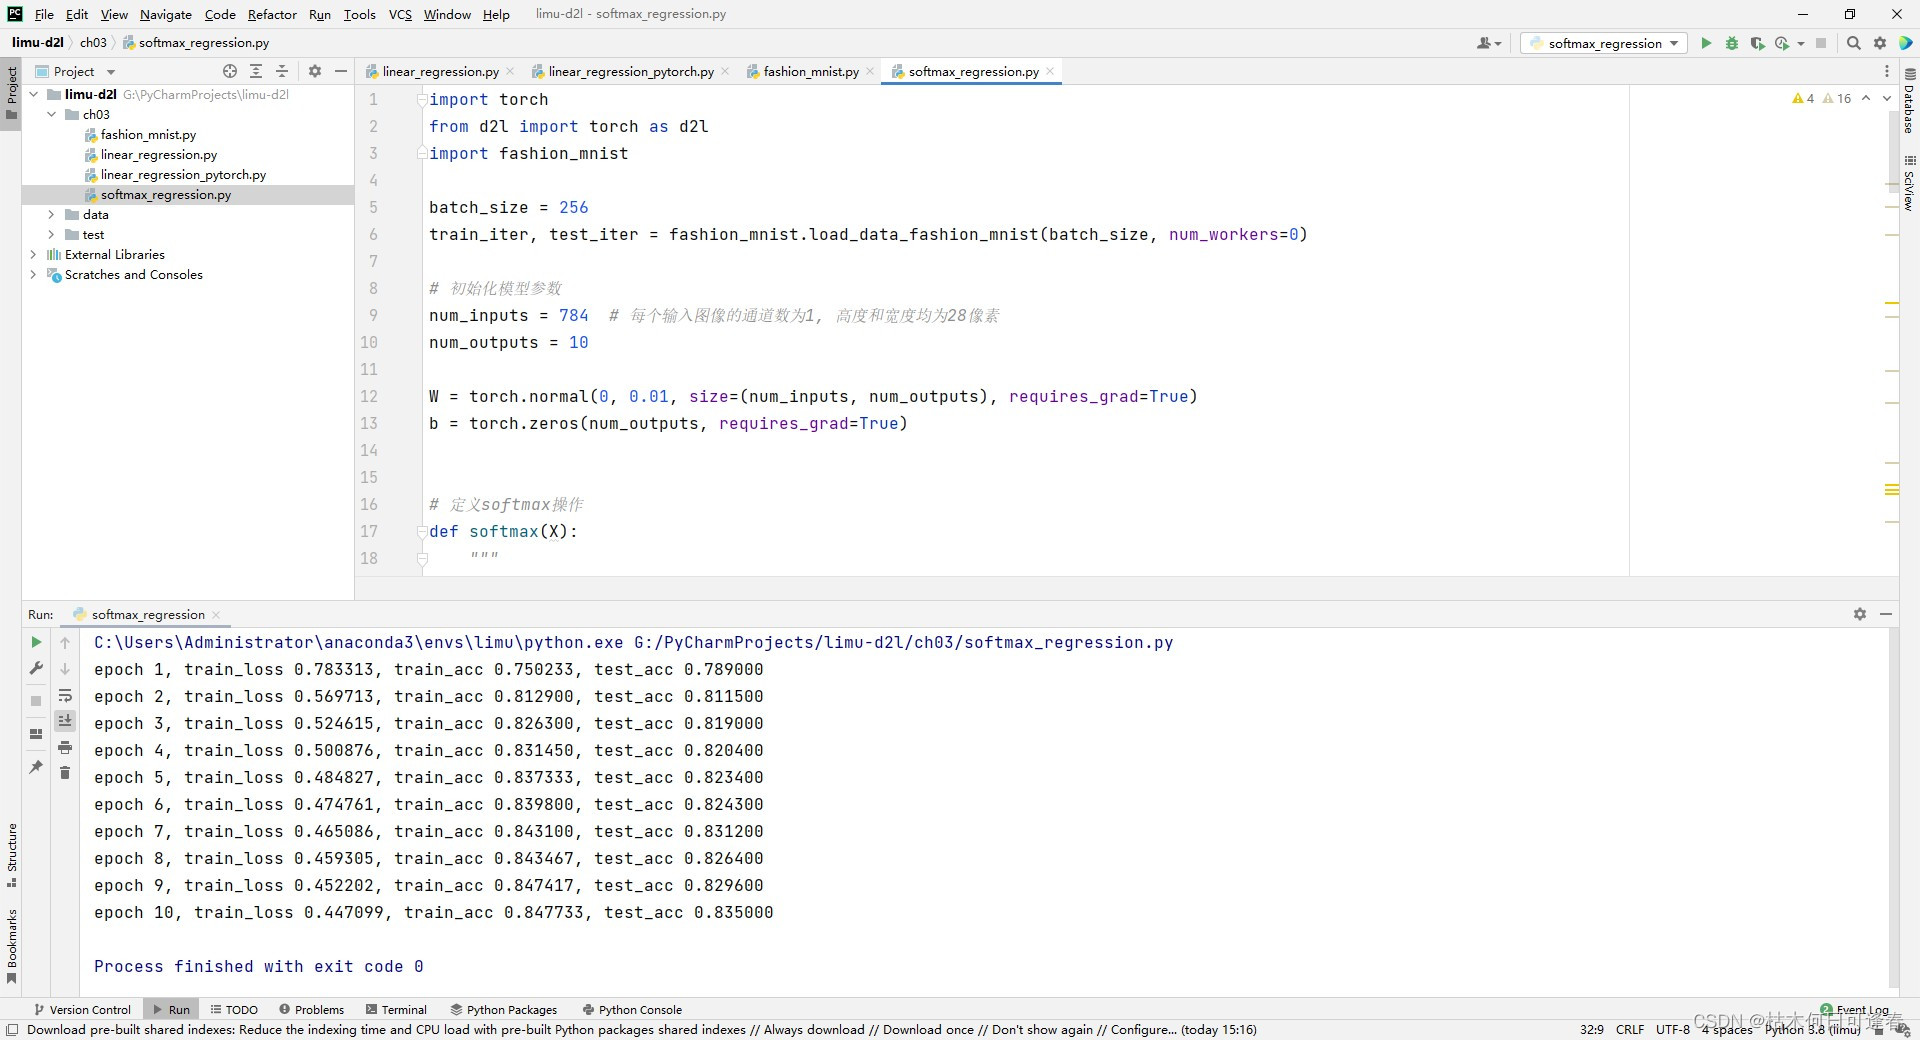Screen dimensions: 1920x1040
Task: Select linear_regression_pytorch.py in project tree
Action: (x=183, y=175)
